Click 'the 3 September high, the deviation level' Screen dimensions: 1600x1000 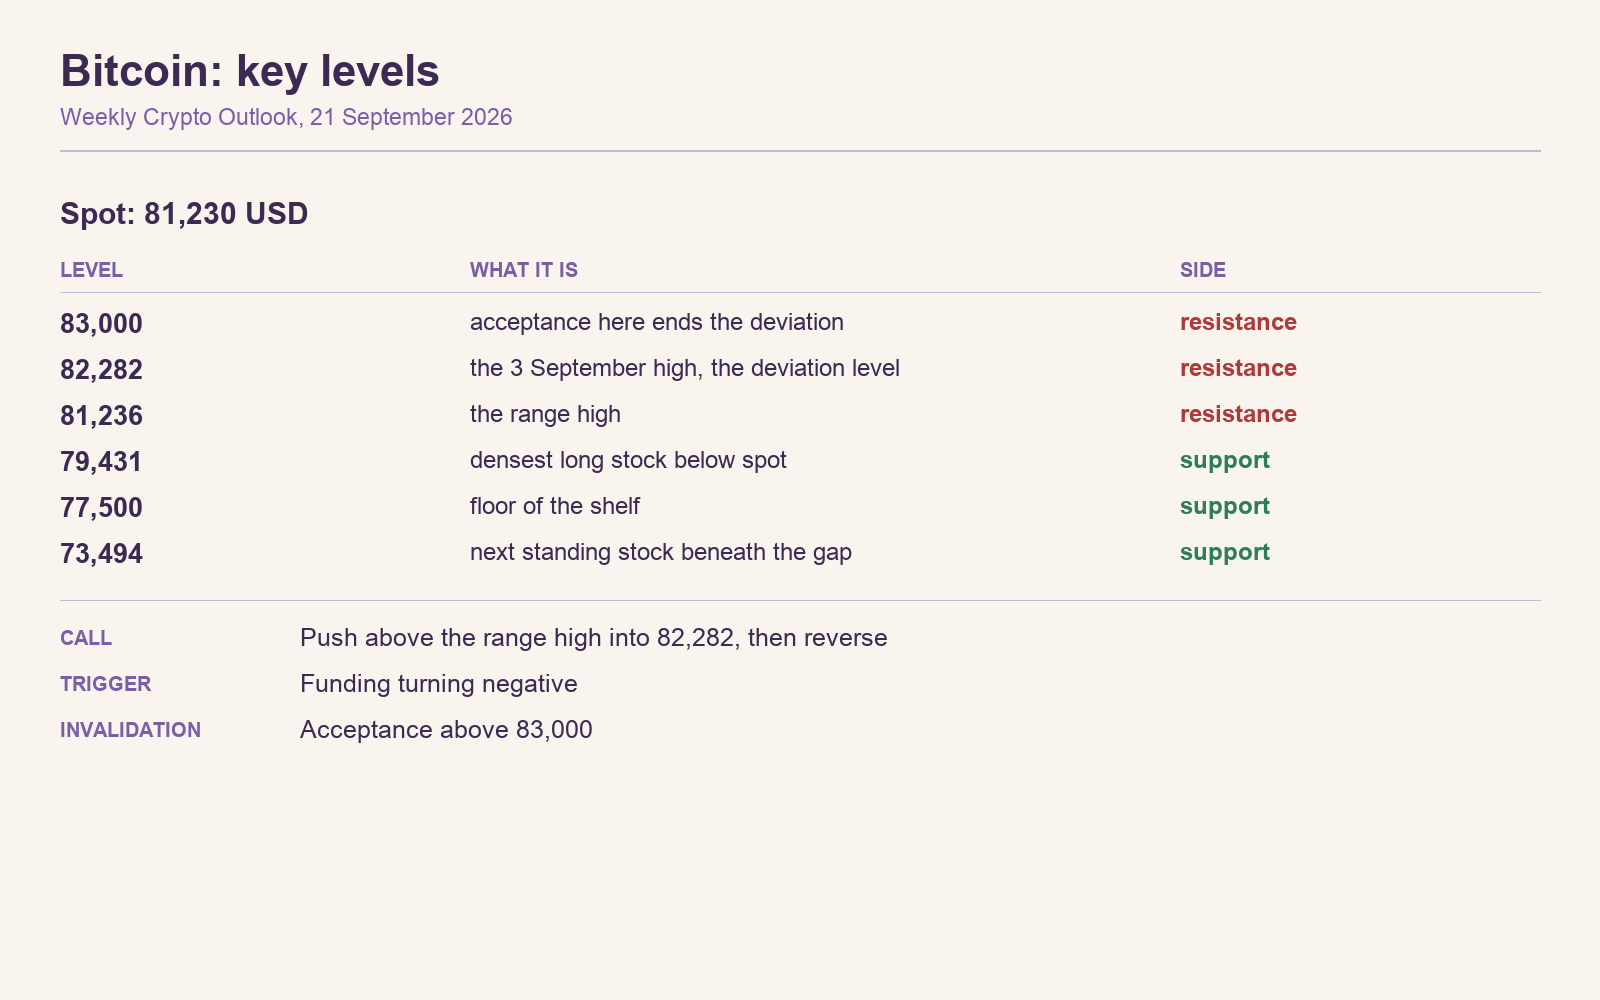click(685, 368)
